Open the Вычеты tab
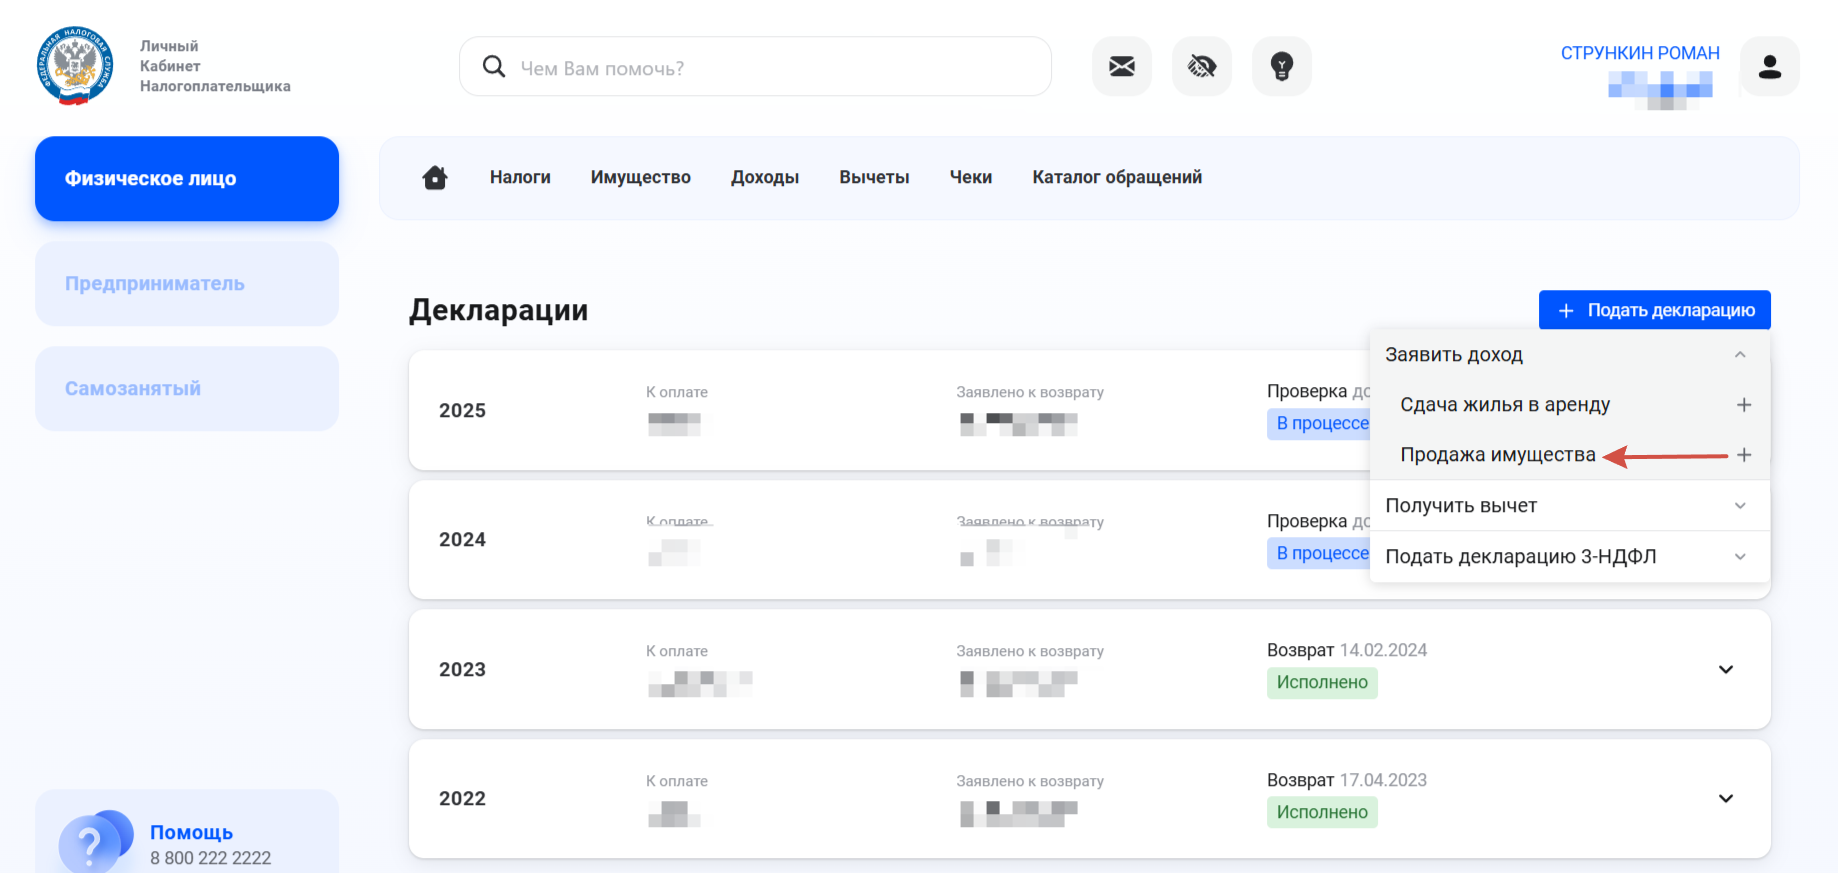The width and height of the screenshot is (1838, 873). (874, 177)
